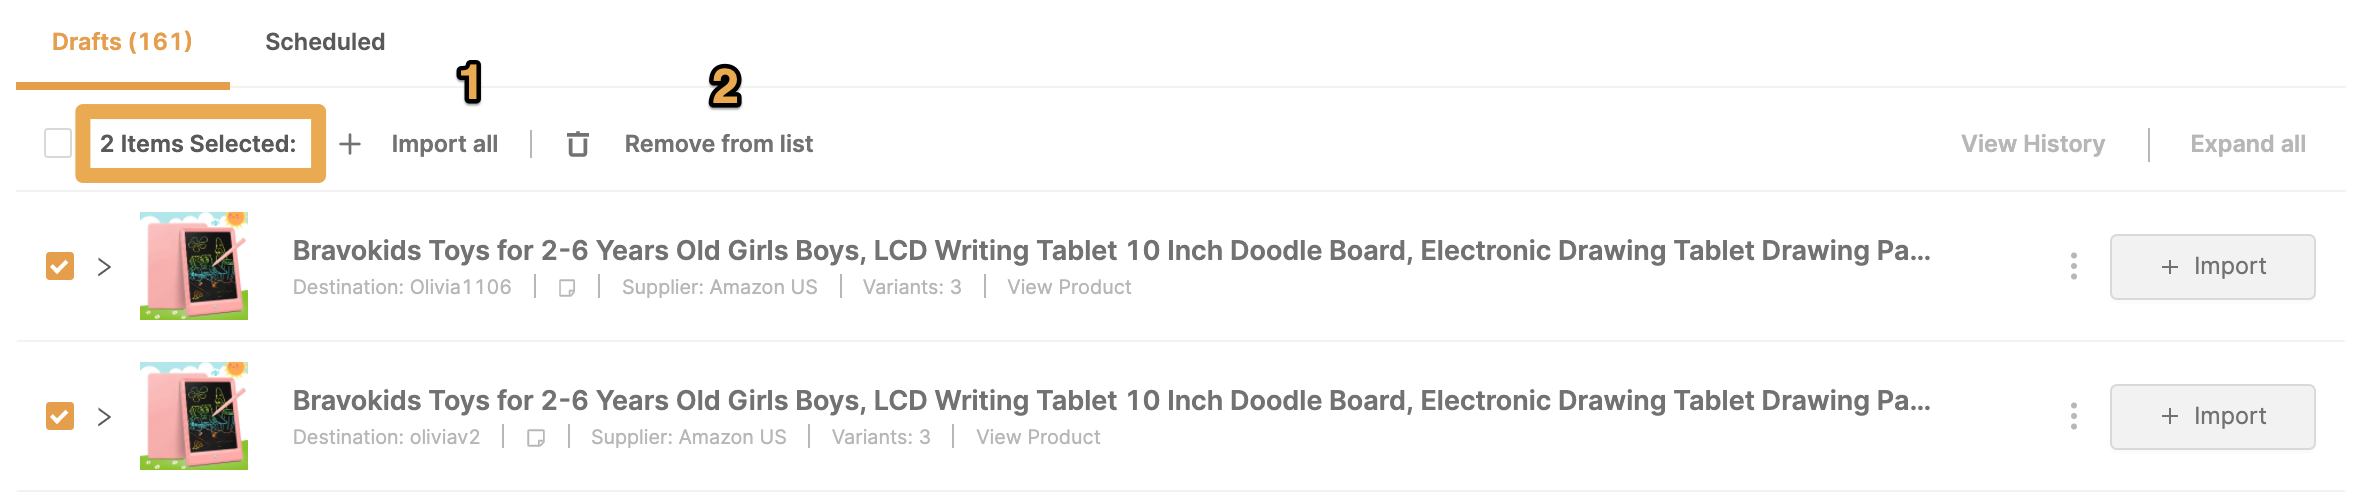2378x498 pixels.
Task: Uncheck the oliviav2 destination product checkbox
Action: pos(60,416)
